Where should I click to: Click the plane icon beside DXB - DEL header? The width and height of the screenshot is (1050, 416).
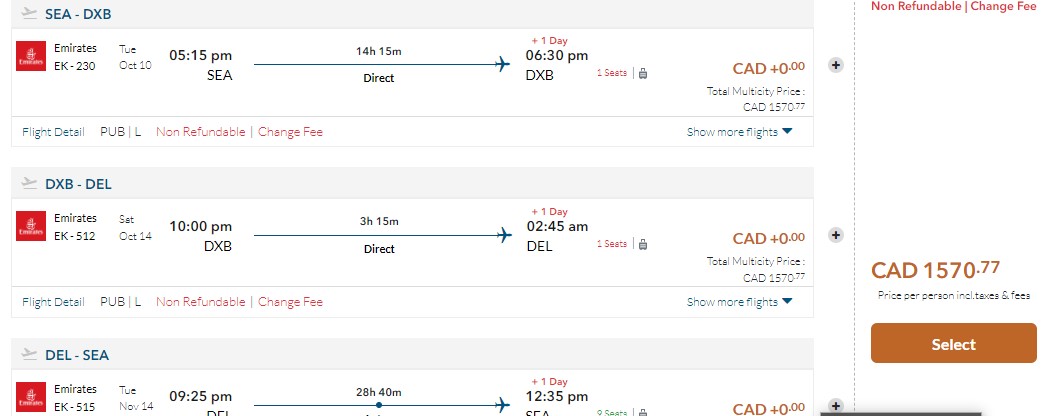[x=29, y=184]
